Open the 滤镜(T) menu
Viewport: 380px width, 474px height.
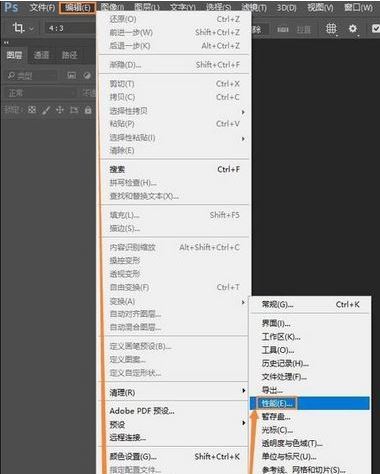[x=254, y=7]
